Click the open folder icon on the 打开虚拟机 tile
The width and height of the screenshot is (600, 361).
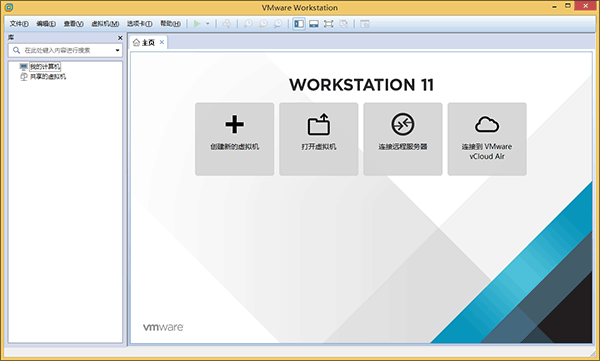click(x=319, y=124)
